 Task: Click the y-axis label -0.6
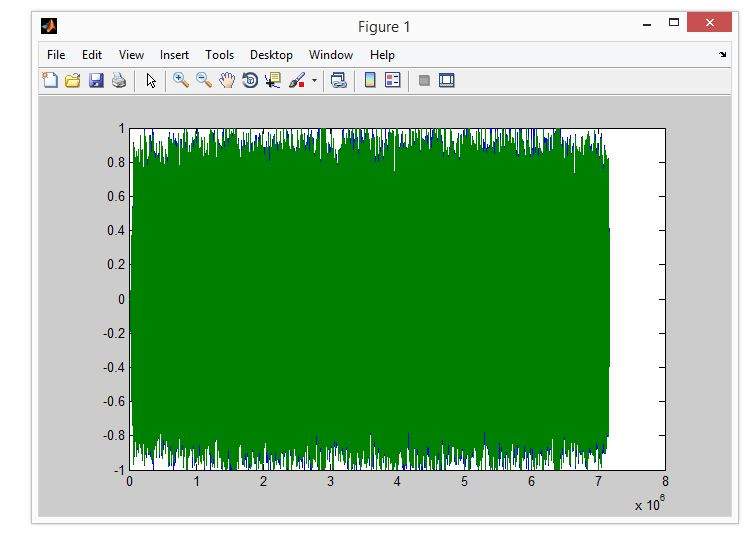(x=114, y=401)
